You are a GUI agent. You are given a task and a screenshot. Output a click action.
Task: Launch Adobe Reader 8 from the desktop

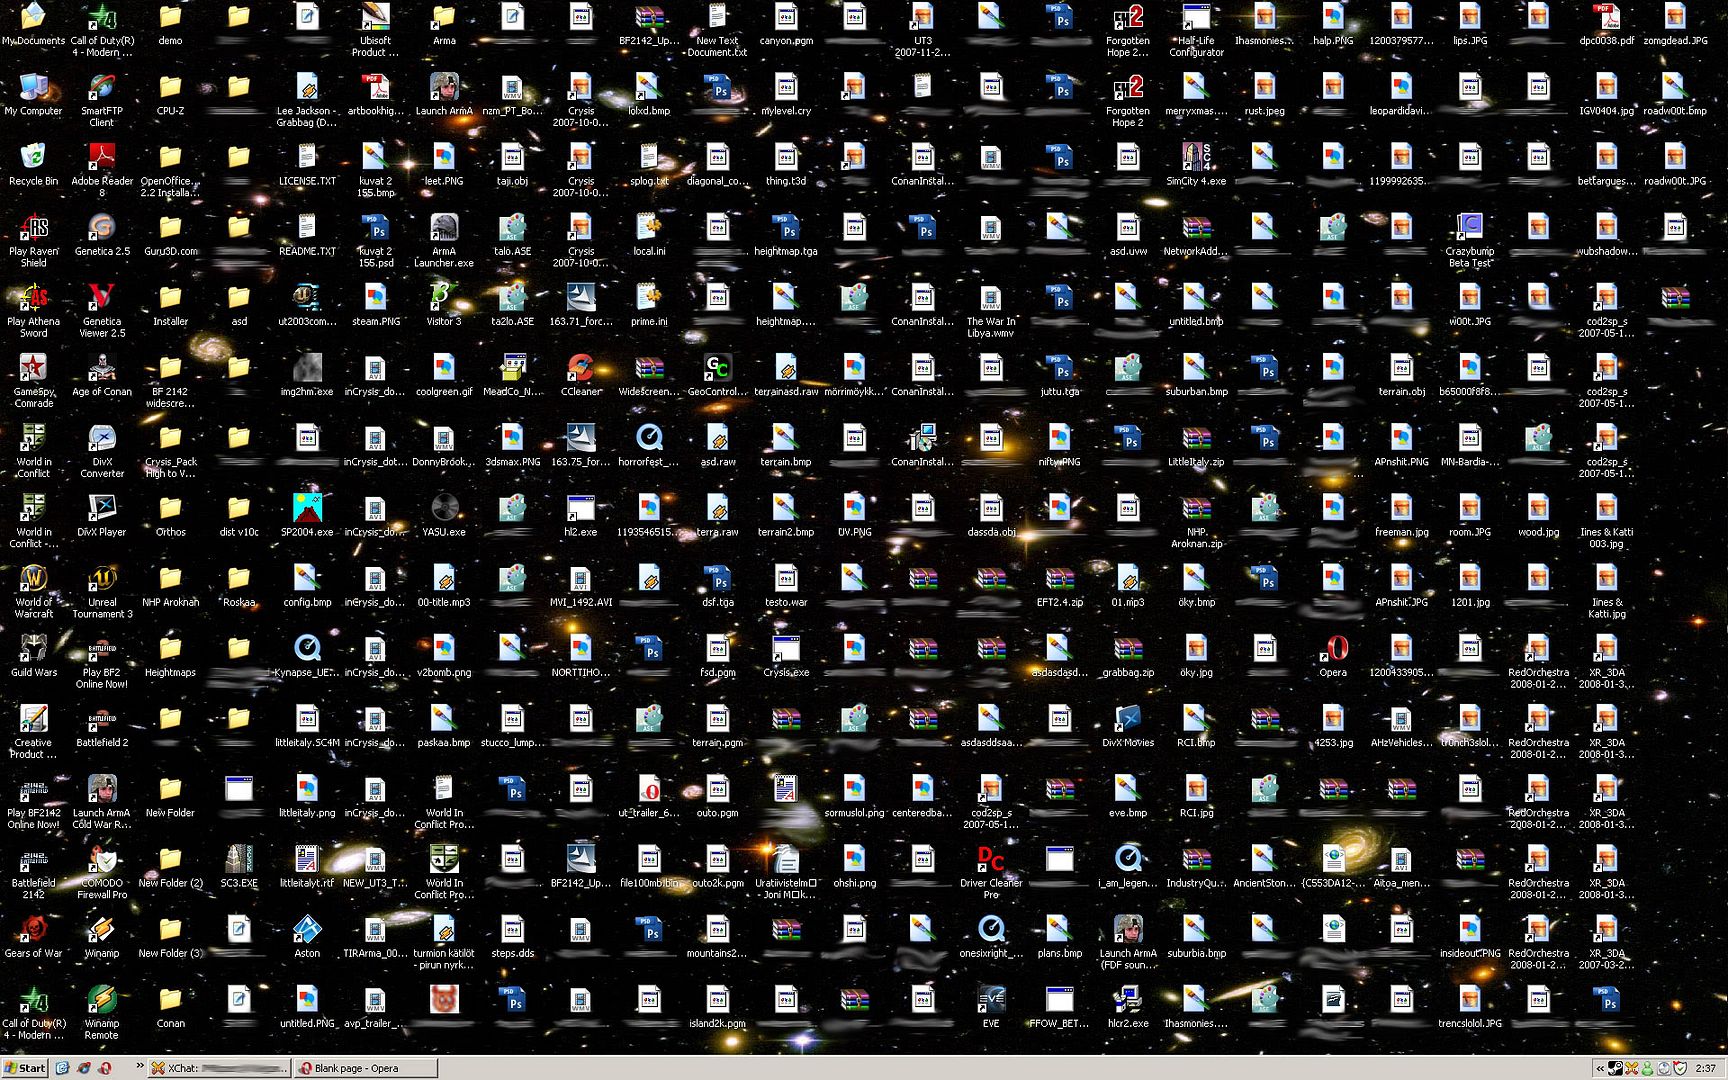pos(101,158)
